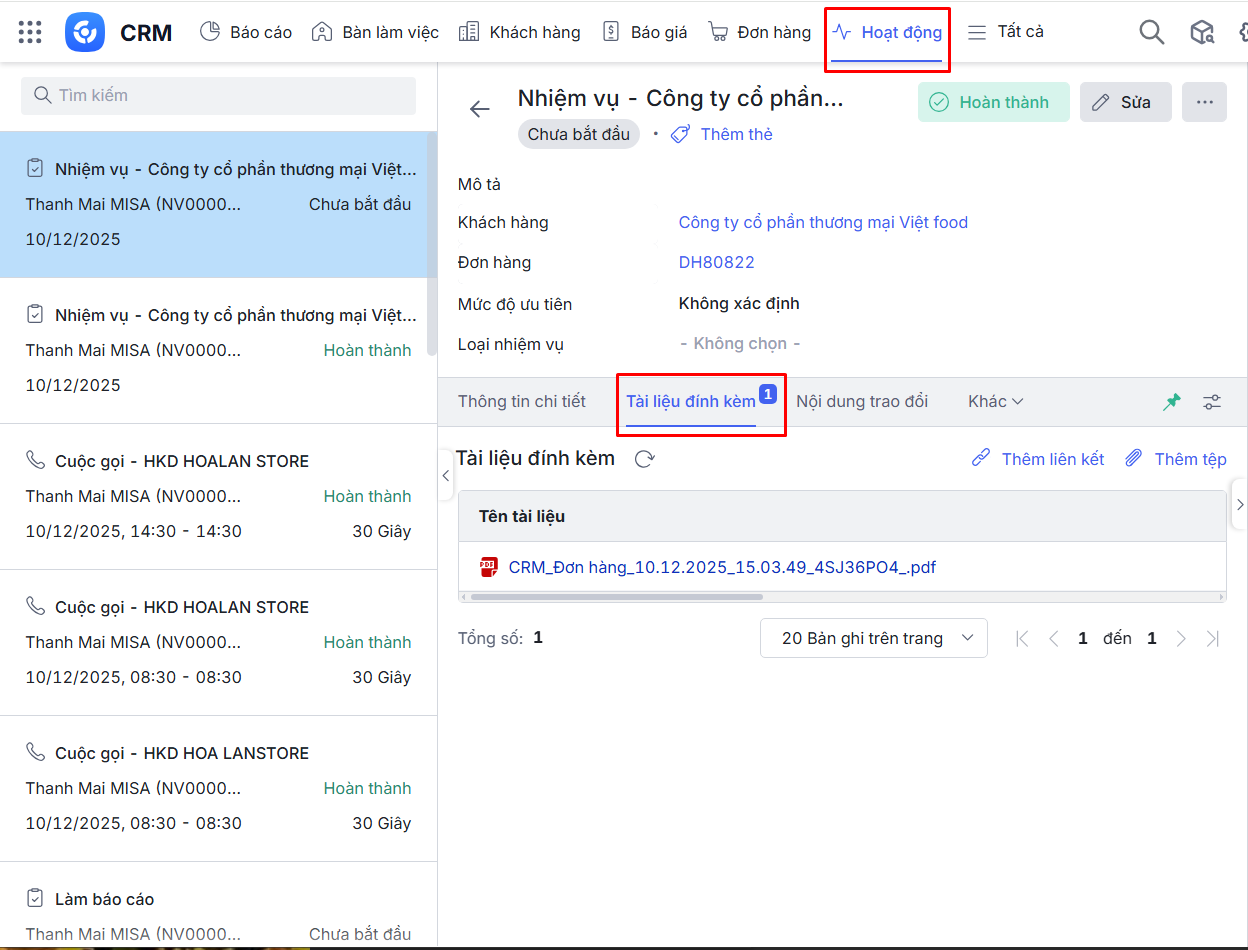Click the green pin icon
The image size is (1248, 950).
pyautogui.click(x=1171, y=402)
